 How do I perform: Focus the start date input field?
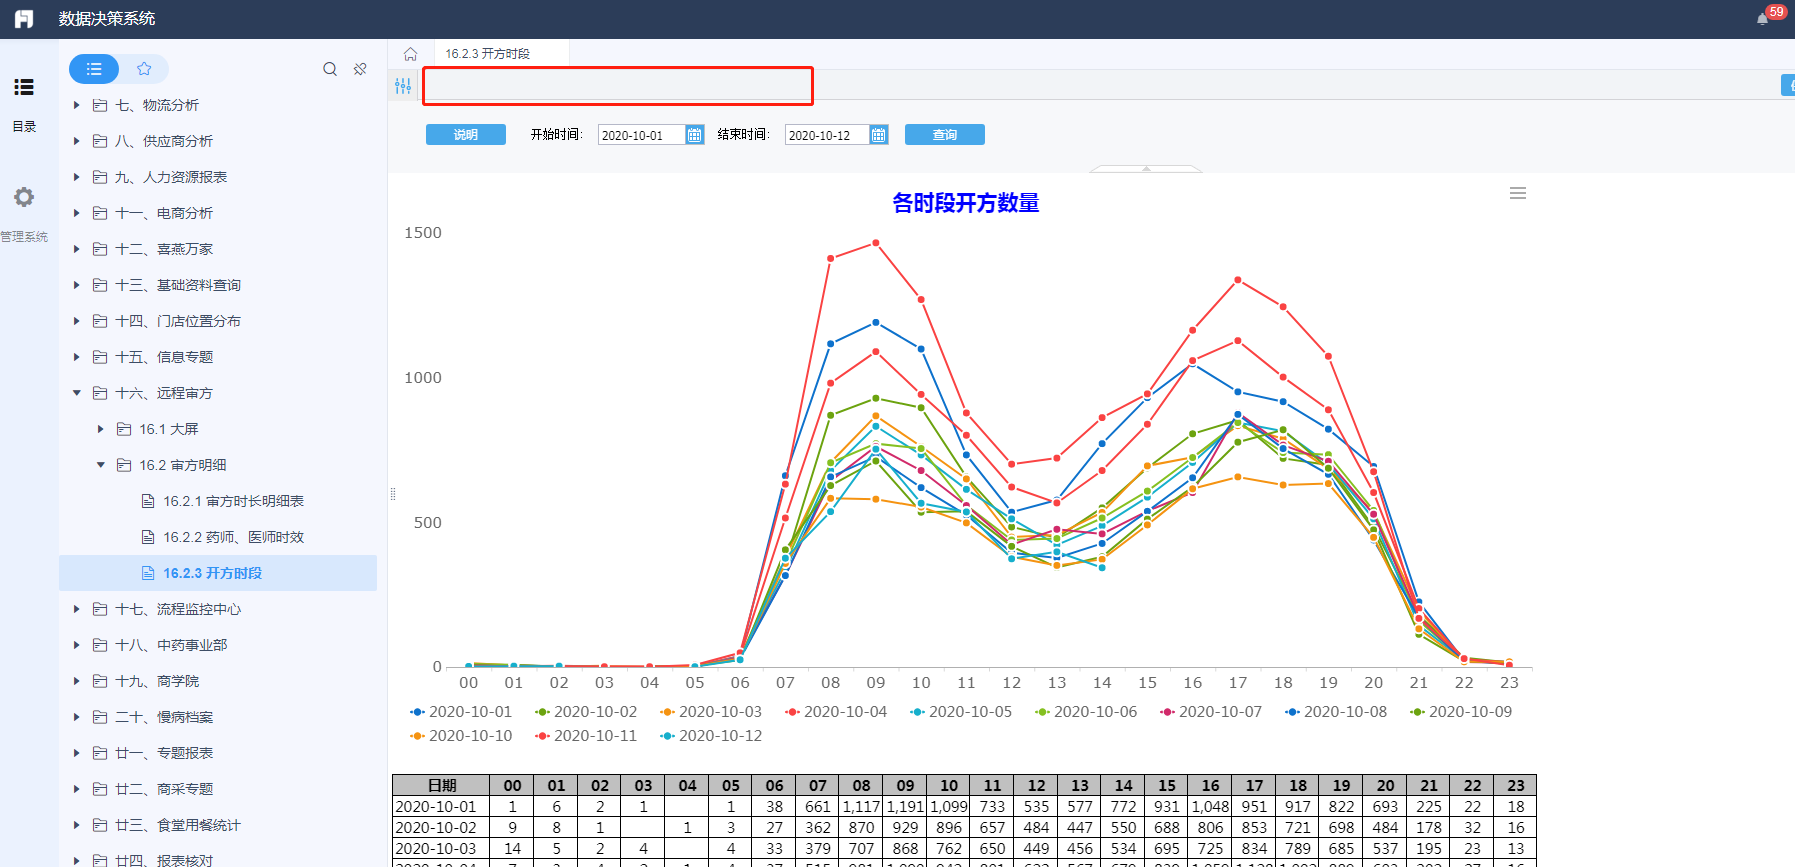click(642, 135)
